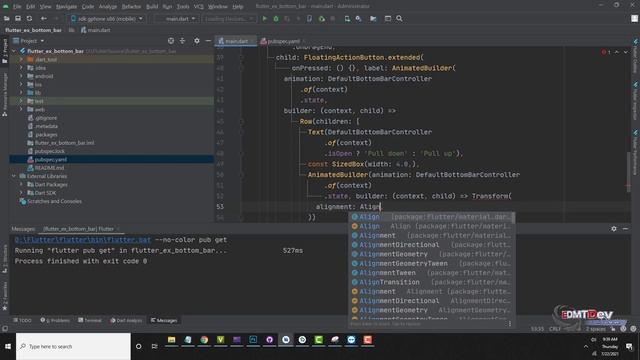Image resolution: width=640 pixels, height=360 pixels.
Task: Click the completion popup scrollbar
Action: [x=513, y=218]
